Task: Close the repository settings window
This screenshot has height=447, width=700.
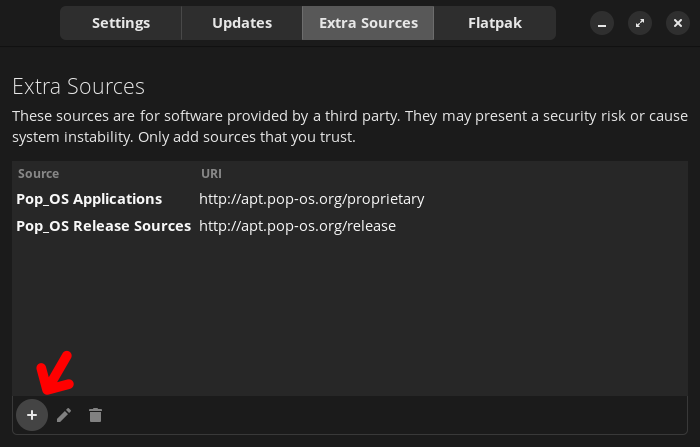Action: [678, 23]
